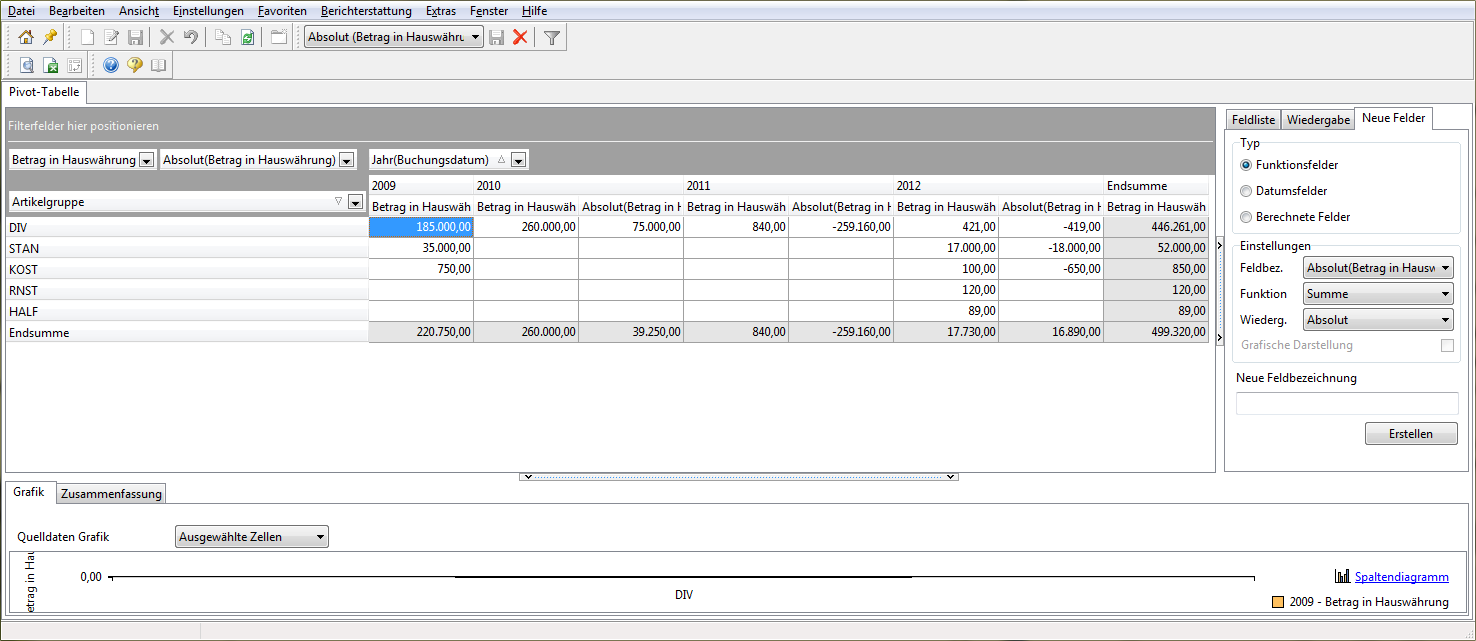Open Quelldaten Grafik dropdown
This screenshot has height=641, width=1476.
click(251, 537)
